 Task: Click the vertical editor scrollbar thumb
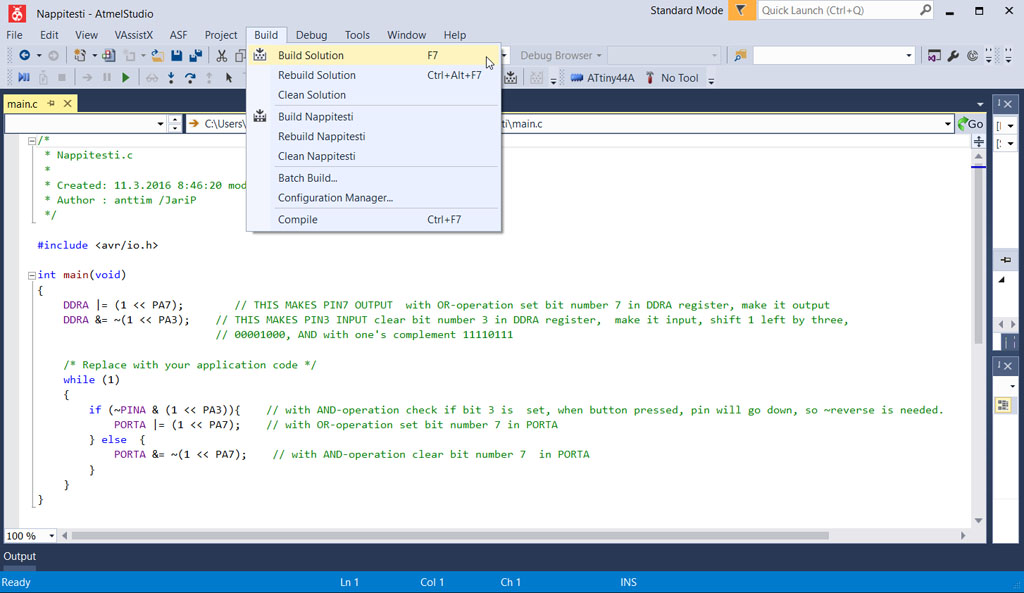click(x=978, y=255)
